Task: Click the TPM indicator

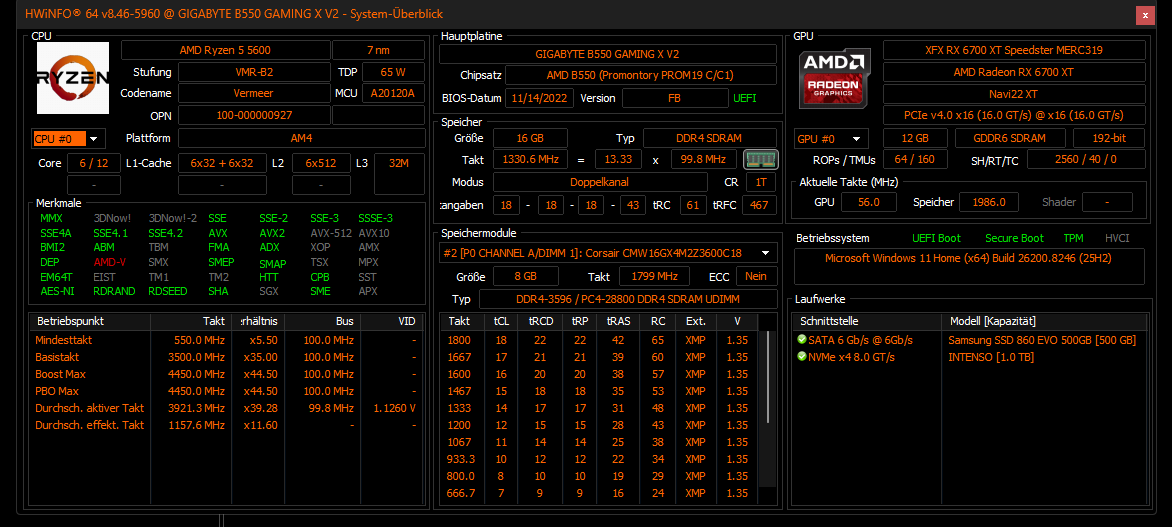Action: (x=1073, y=238)
